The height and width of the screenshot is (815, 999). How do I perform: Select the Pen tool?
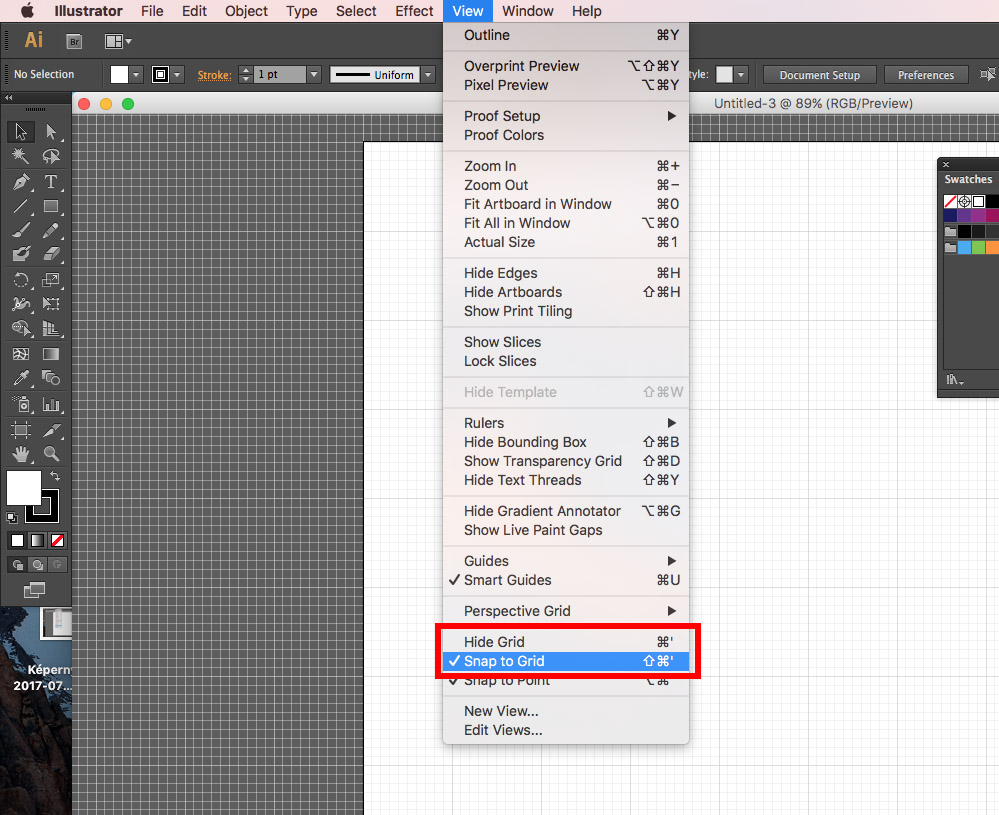pos(21,182)
